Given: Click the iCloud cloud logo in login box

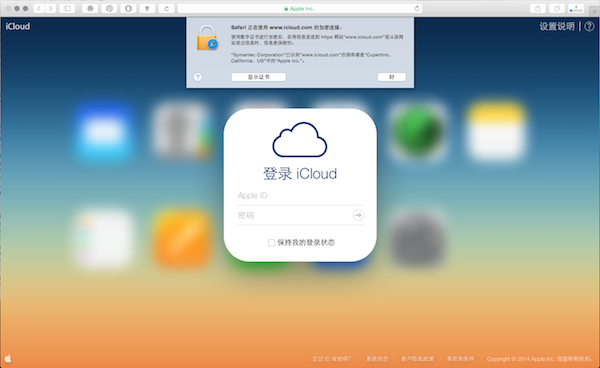Looking at the screenshot, I should coord(300,140).
